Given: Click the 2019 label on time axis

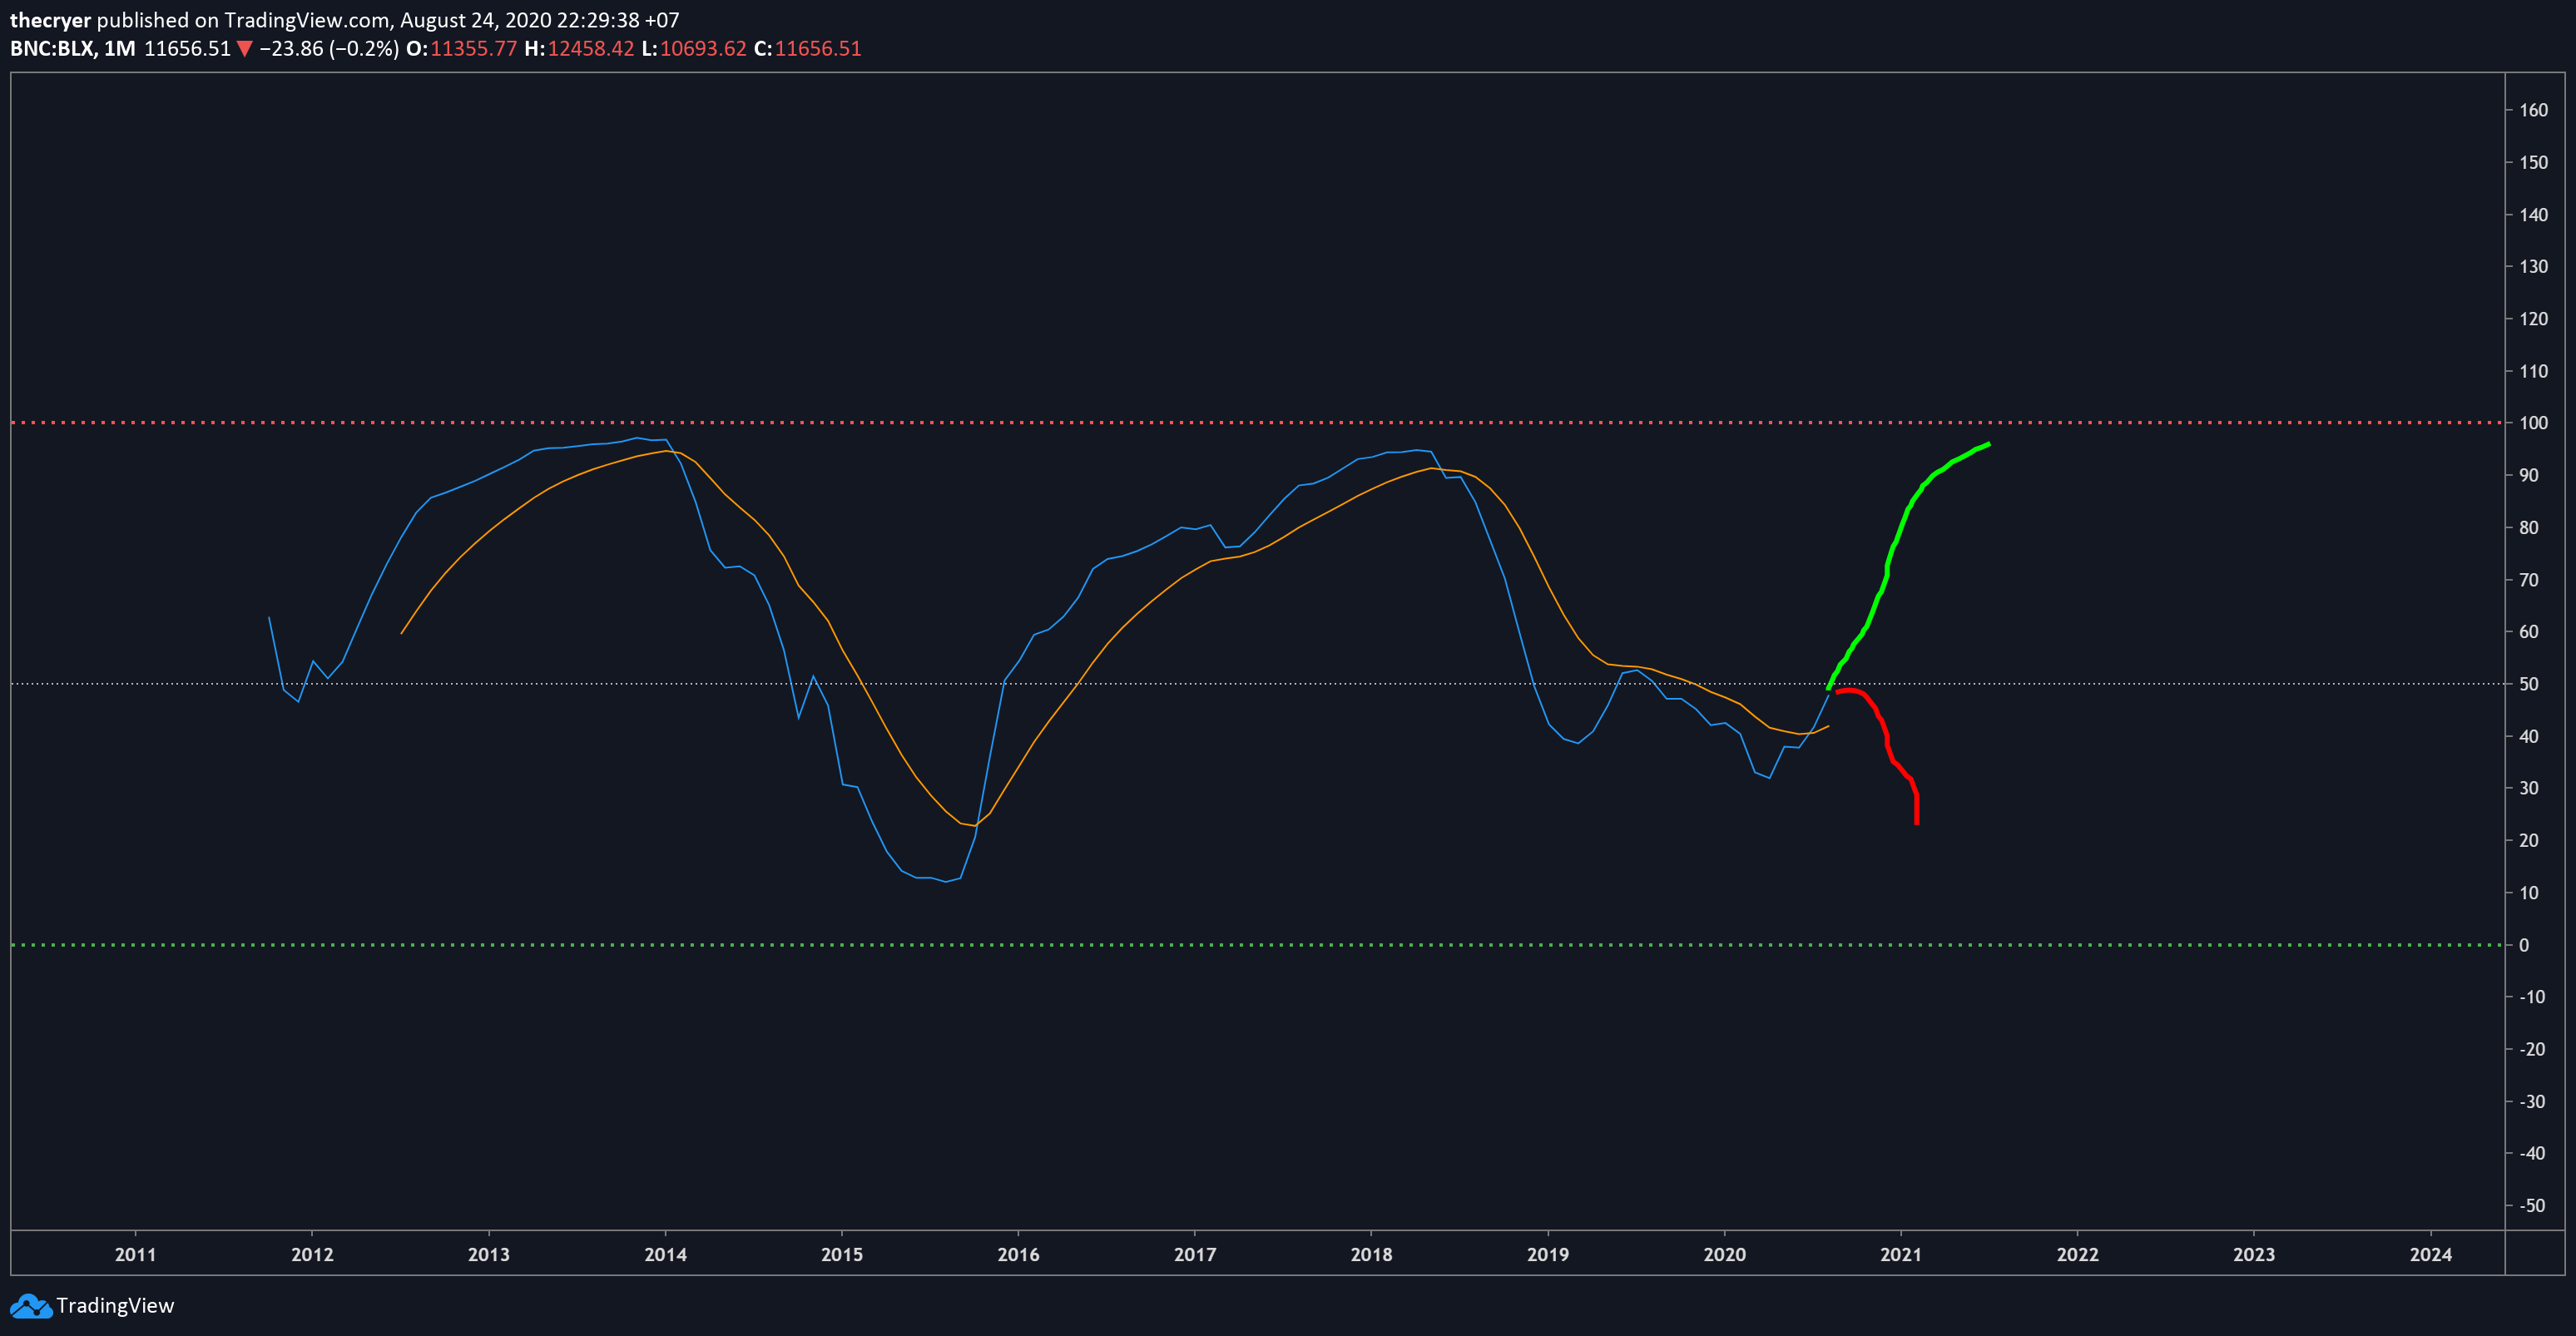Looking at the screenshot, I should [x=1548, y=1254].
